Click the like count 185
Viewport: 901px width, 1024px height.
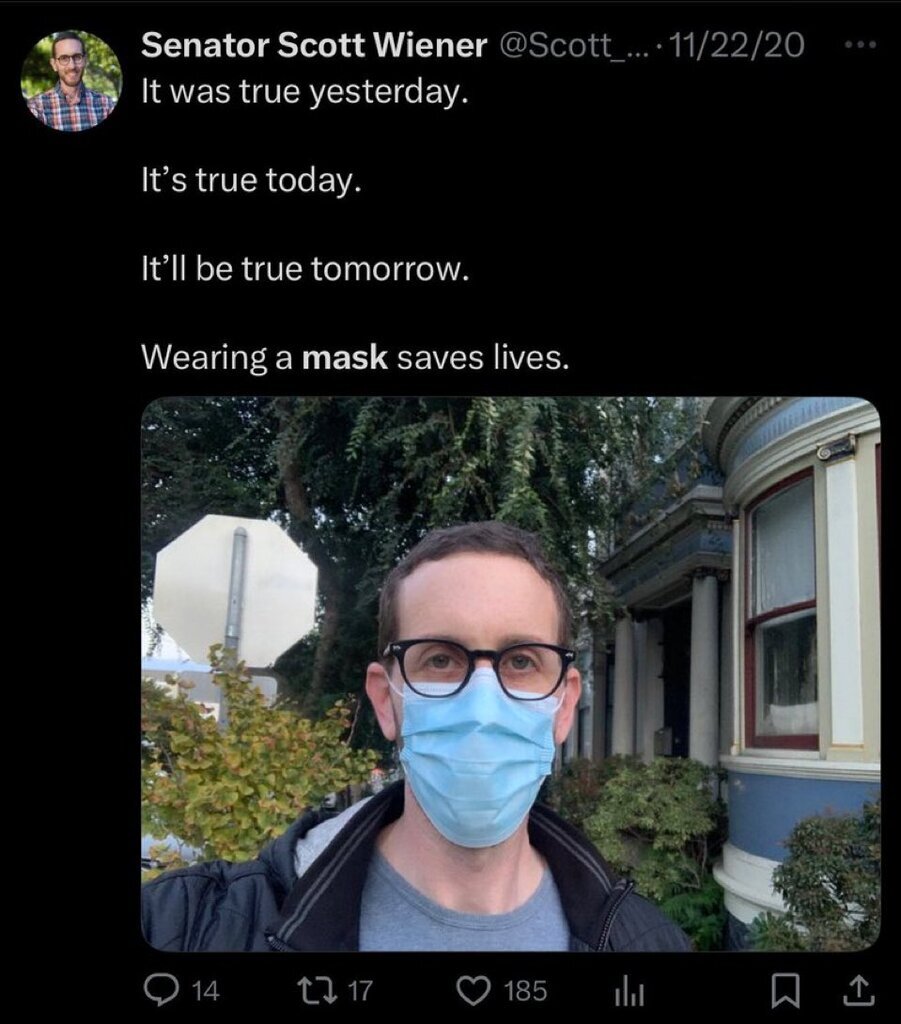pyautogui.click(x=525, y=991)
